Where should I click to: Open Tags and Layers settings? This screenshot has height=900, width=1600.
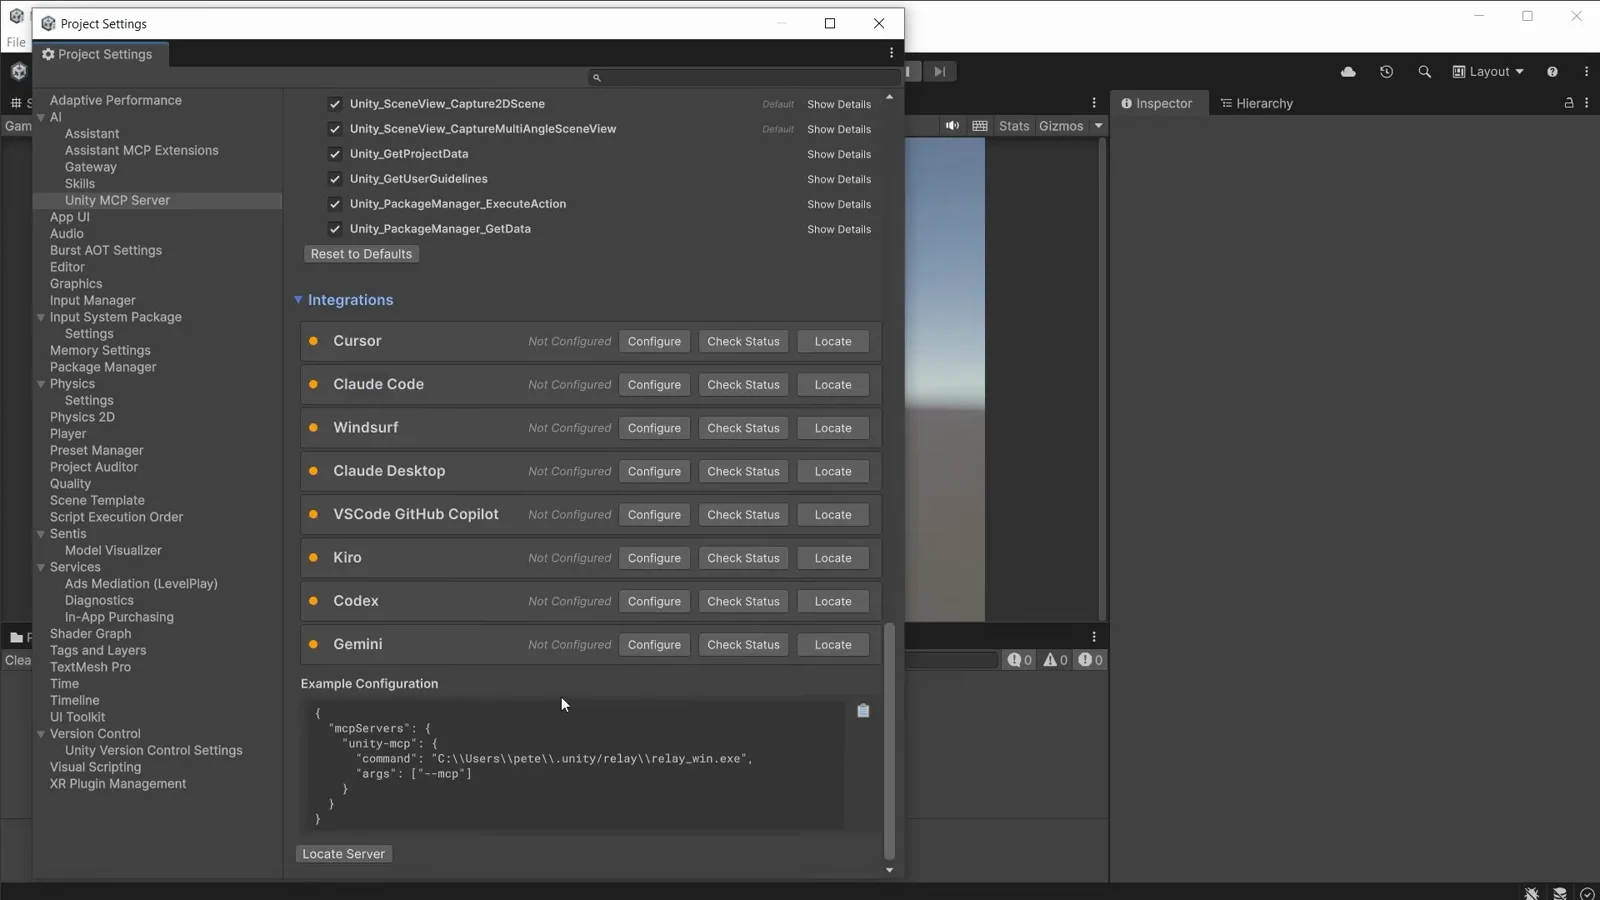click(98, 650)
